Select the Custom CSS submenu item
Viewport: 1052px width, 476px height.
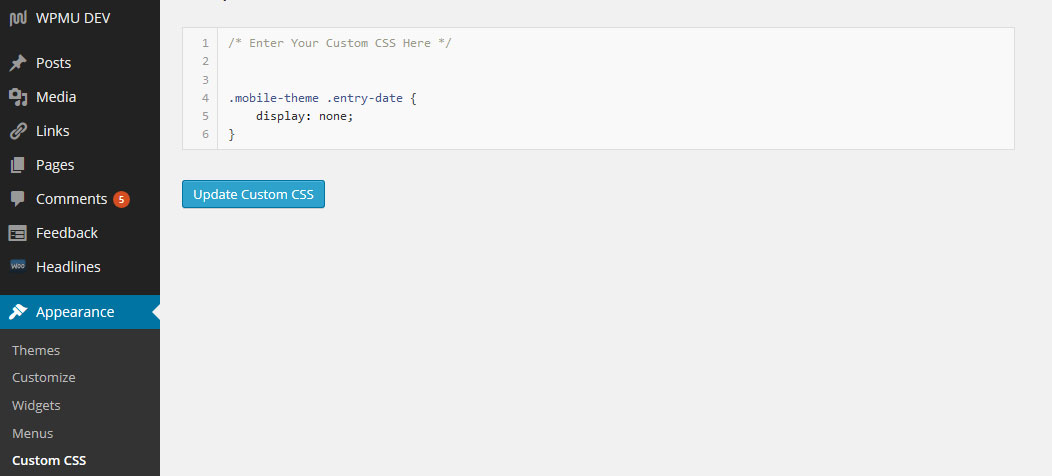pos(49,461)
